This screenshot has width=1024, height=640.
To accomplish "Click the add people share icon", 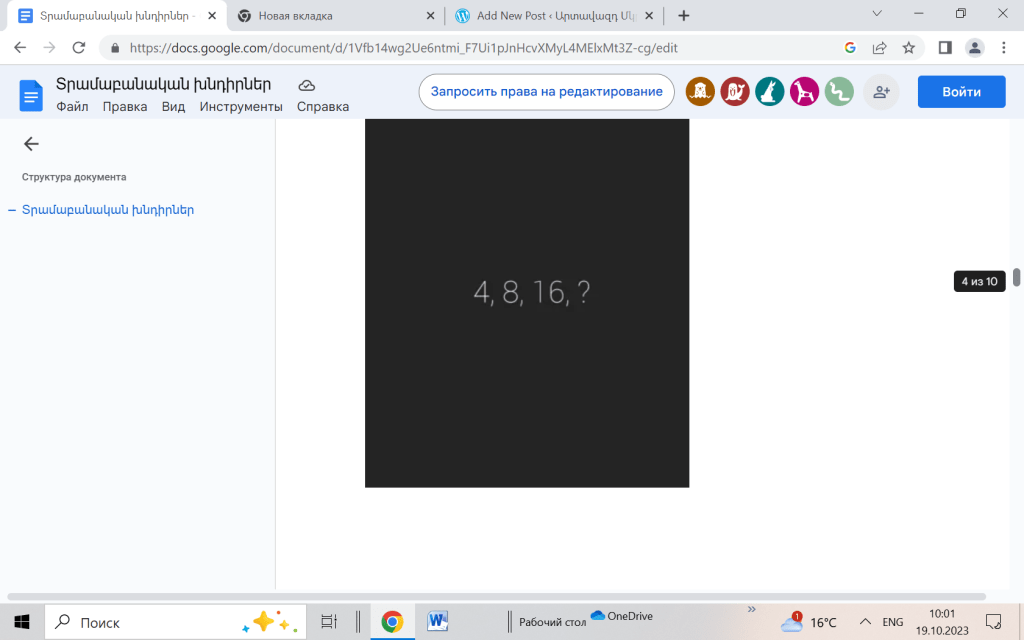I will tap(881, 92).
